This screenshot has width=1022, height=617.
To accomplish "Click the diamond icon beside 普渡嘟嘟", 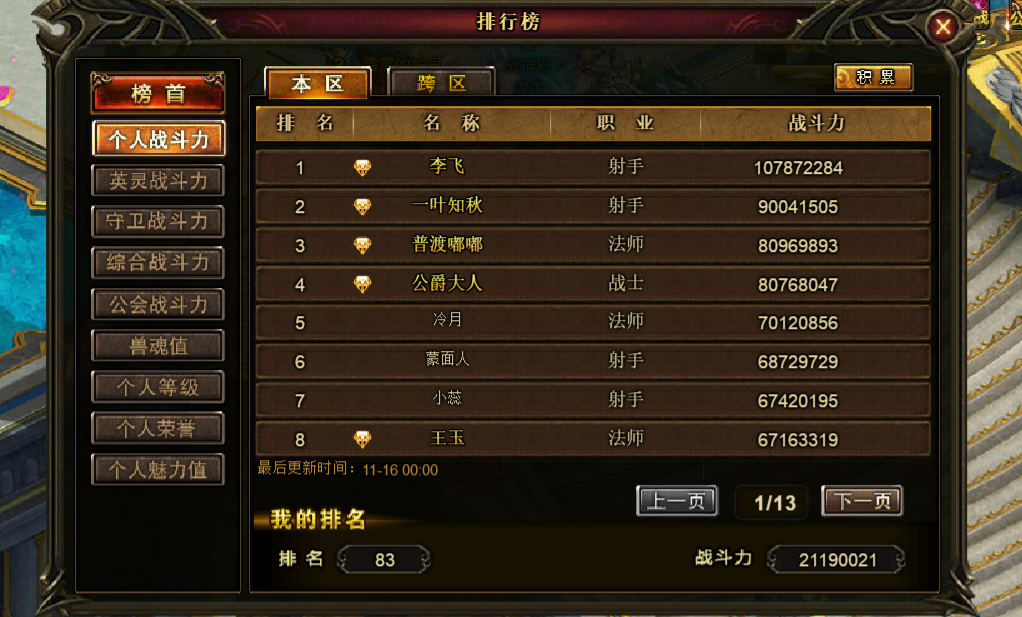I will click(362, 245).
